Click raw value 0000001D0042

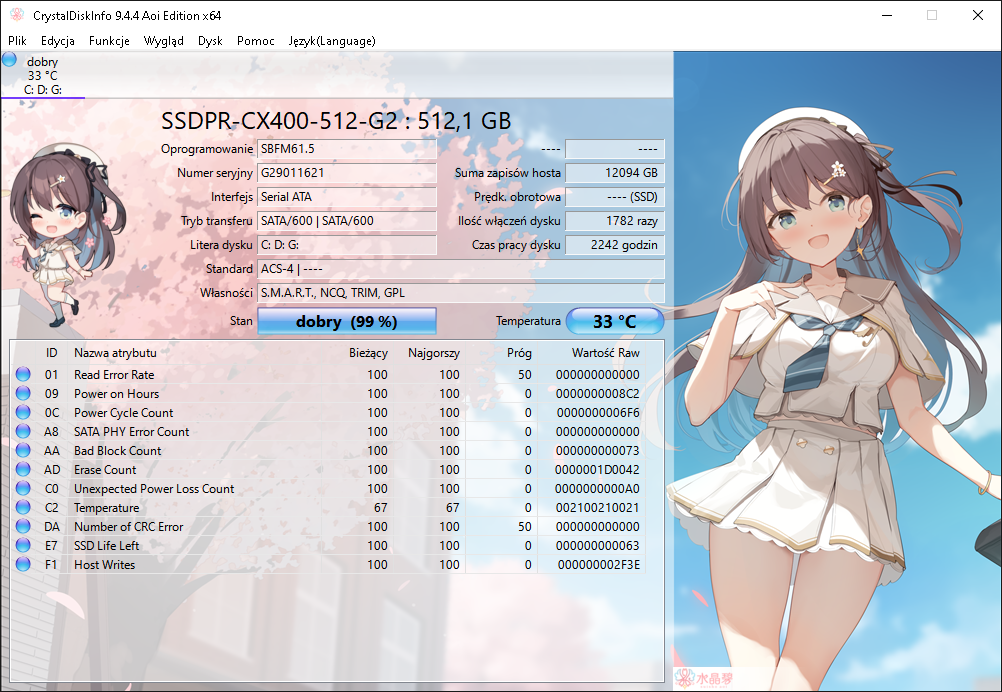point(597,470)
